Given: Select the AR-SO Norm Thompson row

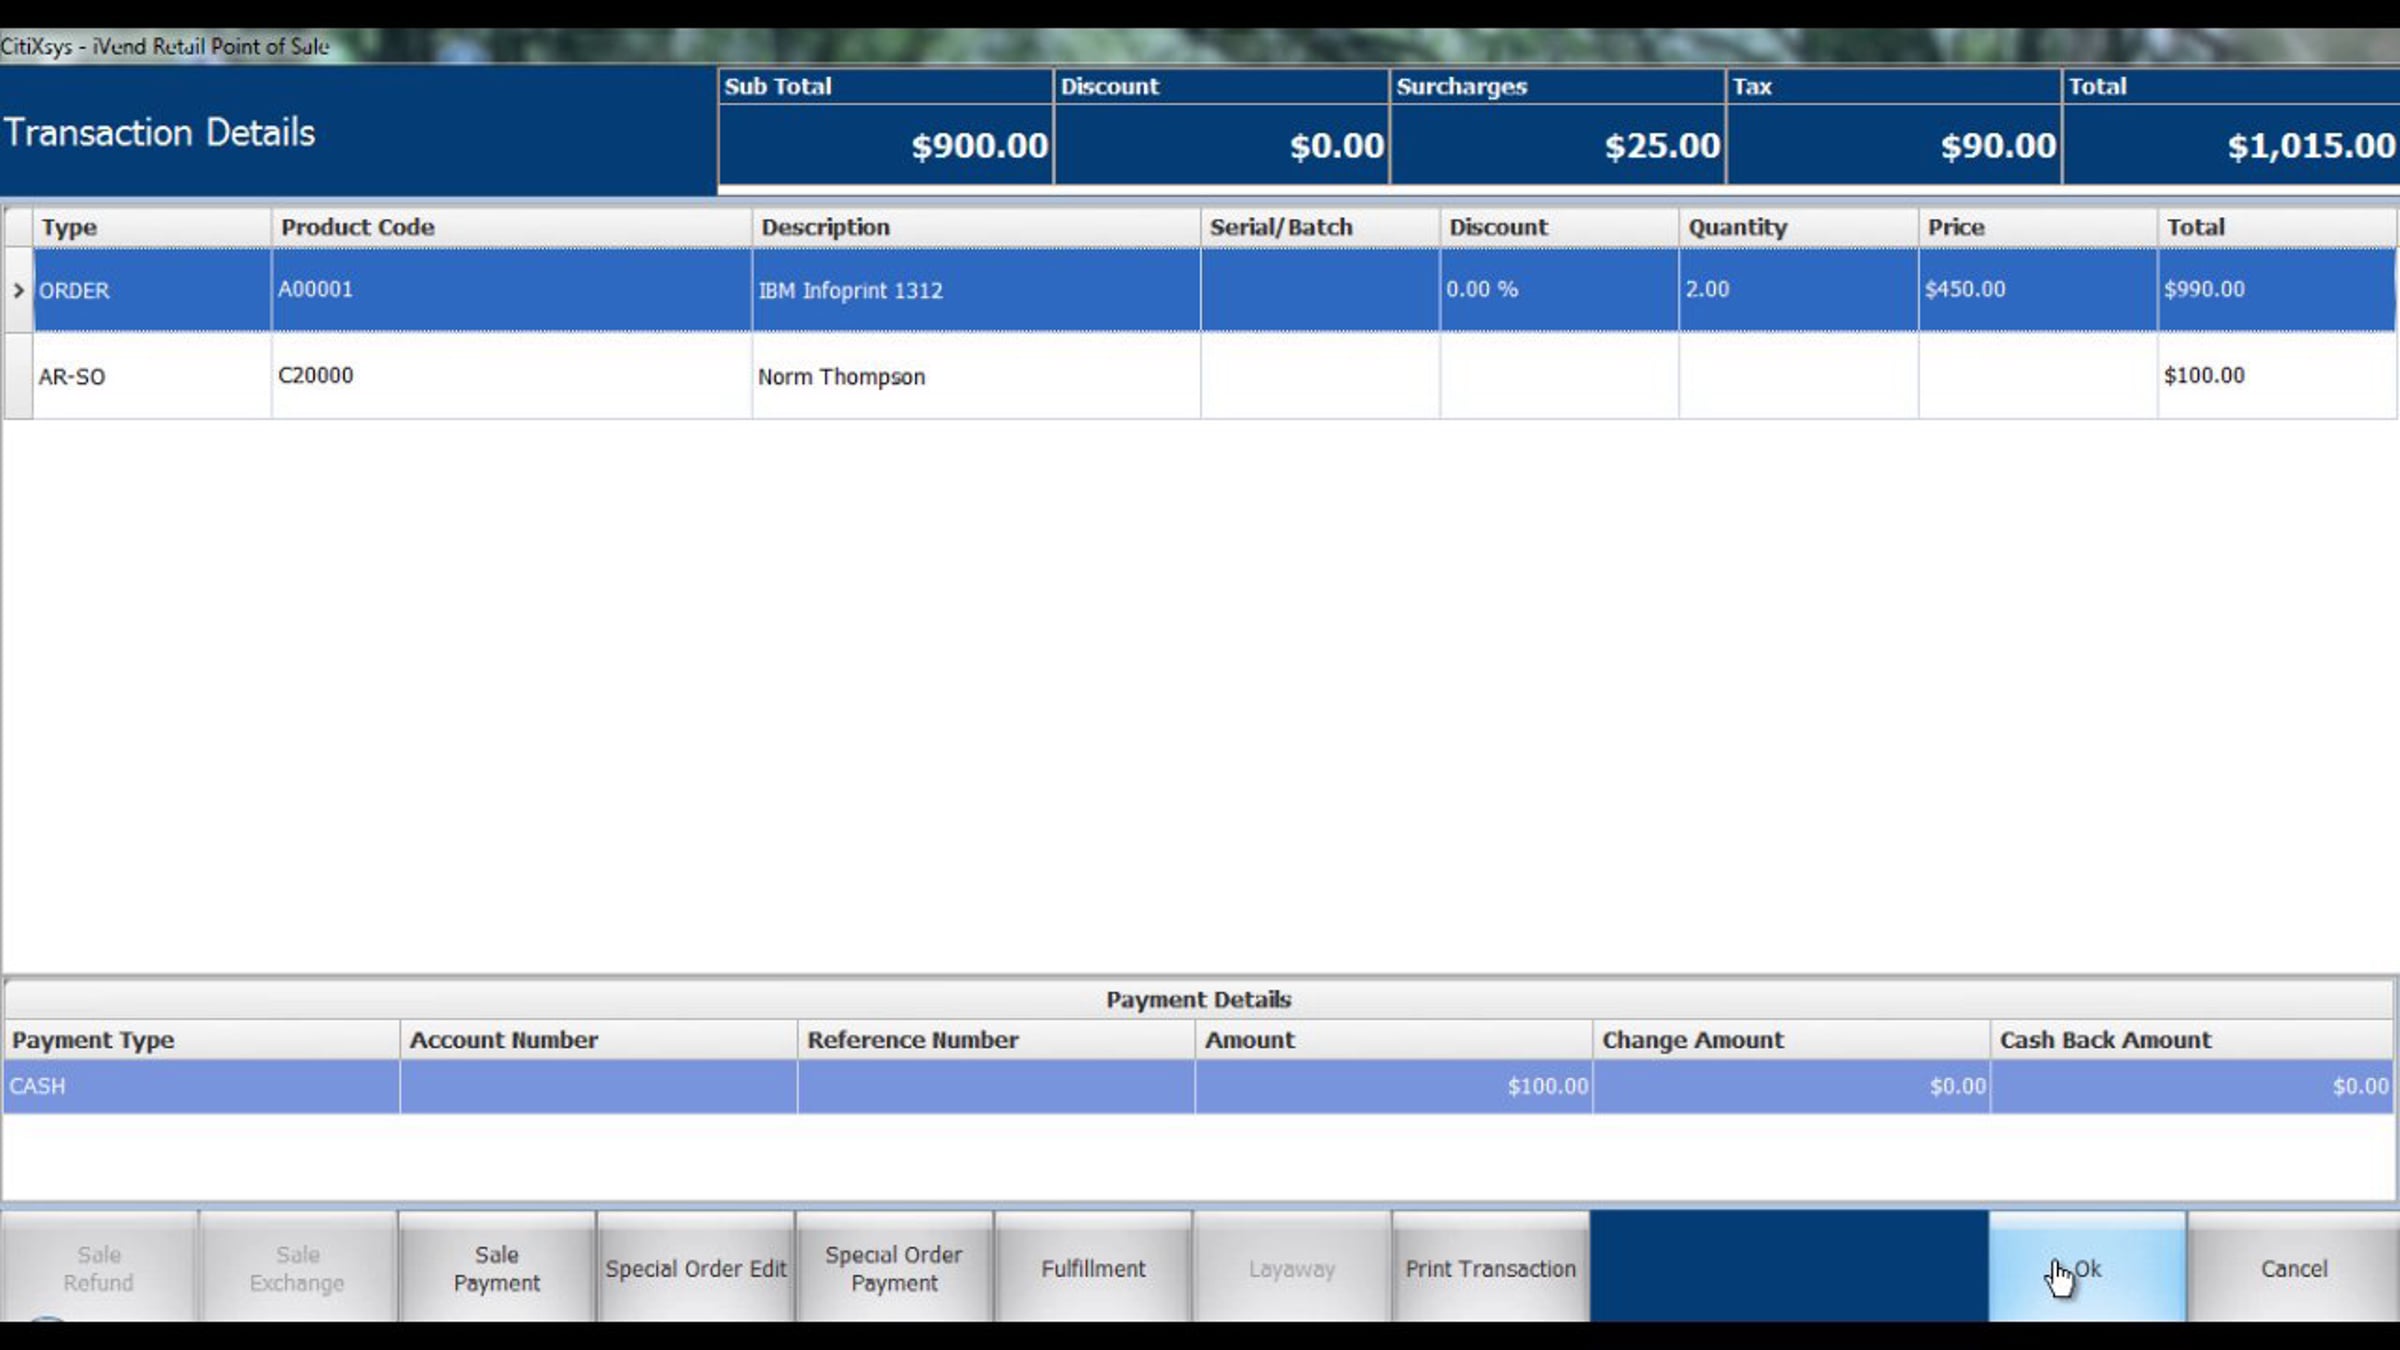Looking at the screenshot, I should pyautogui.click(x=840, y=377).
